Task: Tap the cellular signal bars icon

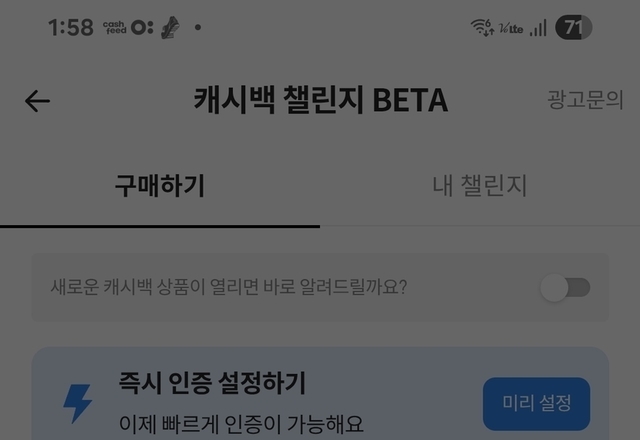Action: click(x=538, y=28)
